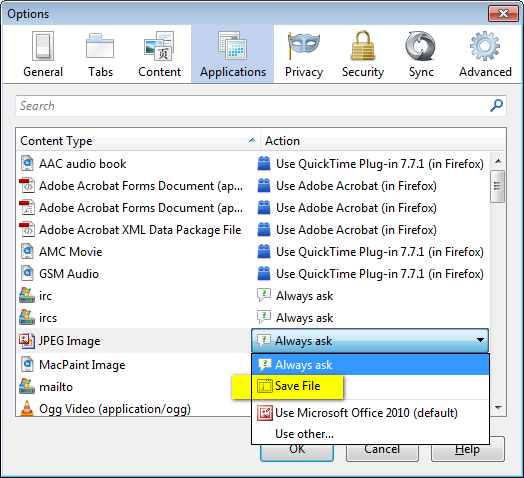Click the Microsoft Office 2010 icon in dropdown

tap(265, 413)
